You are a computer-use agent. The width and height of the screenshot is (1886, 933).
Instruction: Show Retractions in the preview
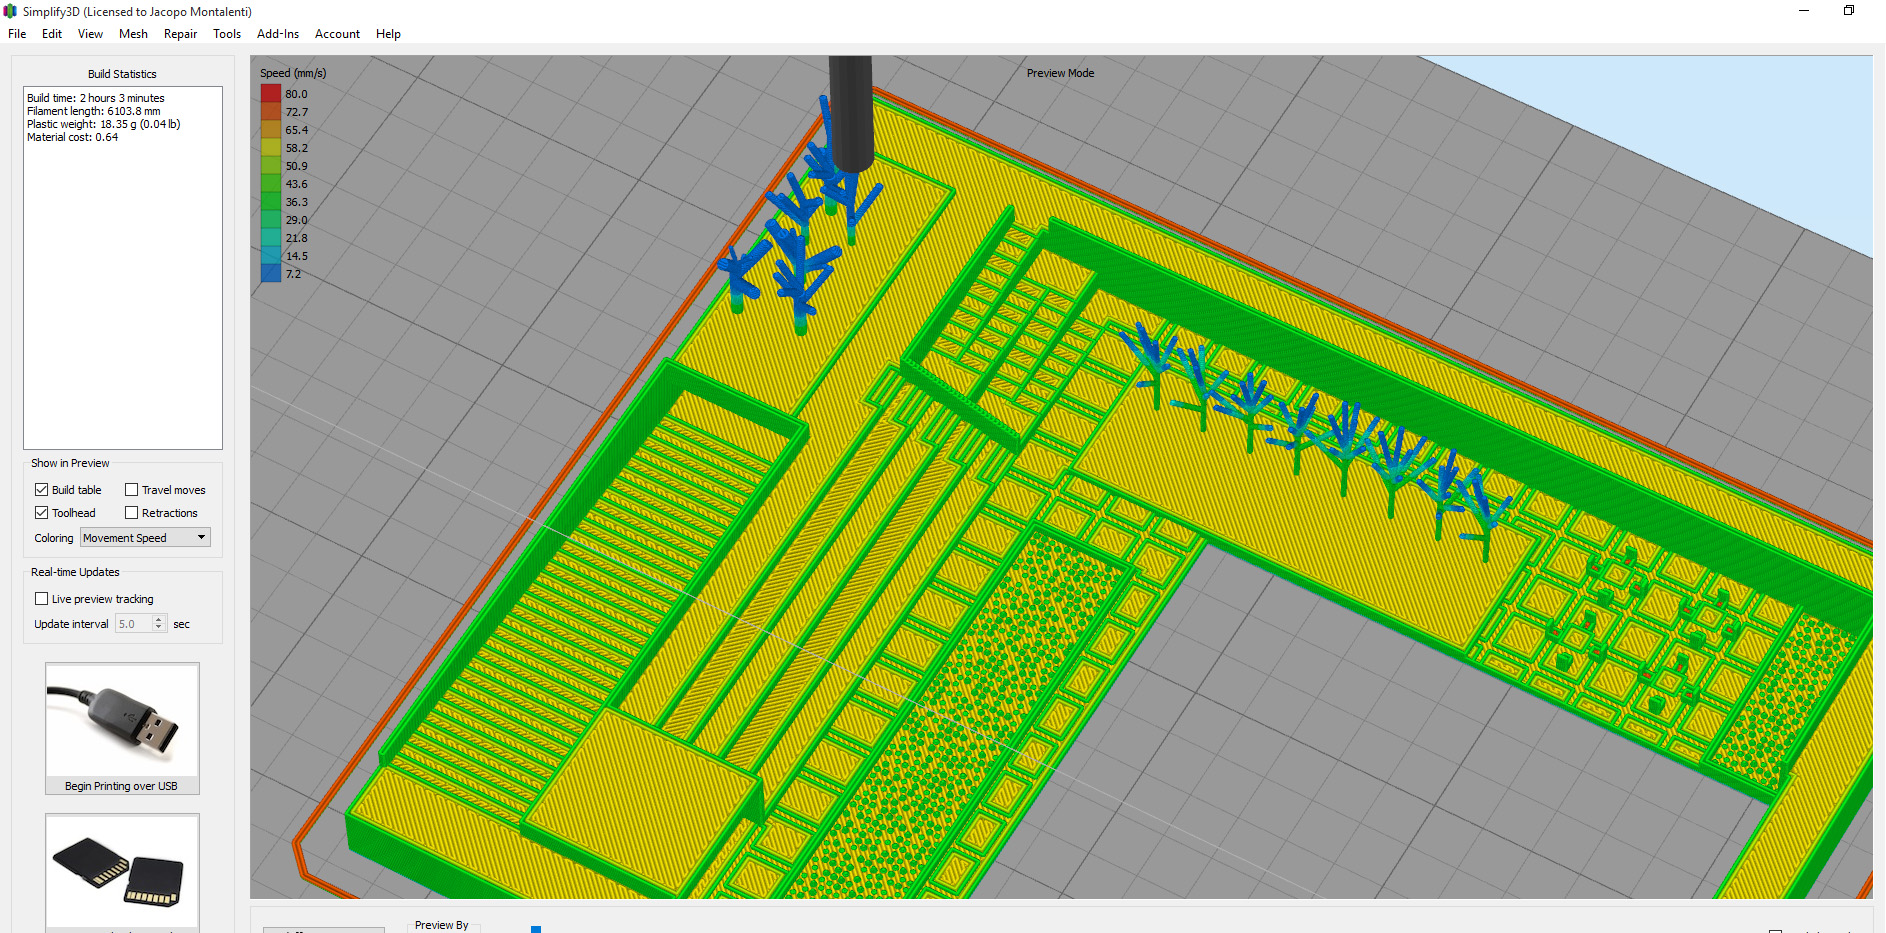[x=132, y=513]
